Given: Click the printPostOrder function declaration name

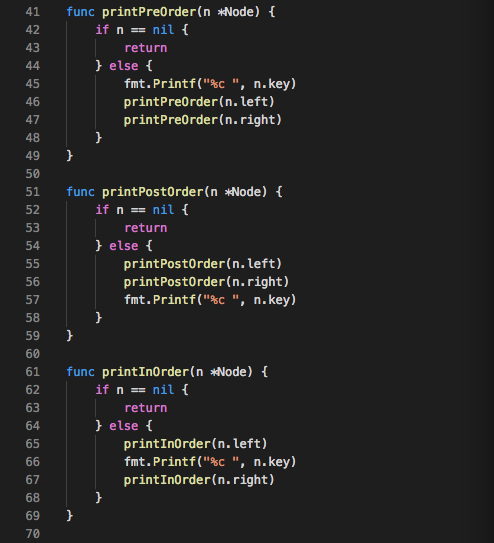Looking at the screenshot, I should [x=153, y=192].
